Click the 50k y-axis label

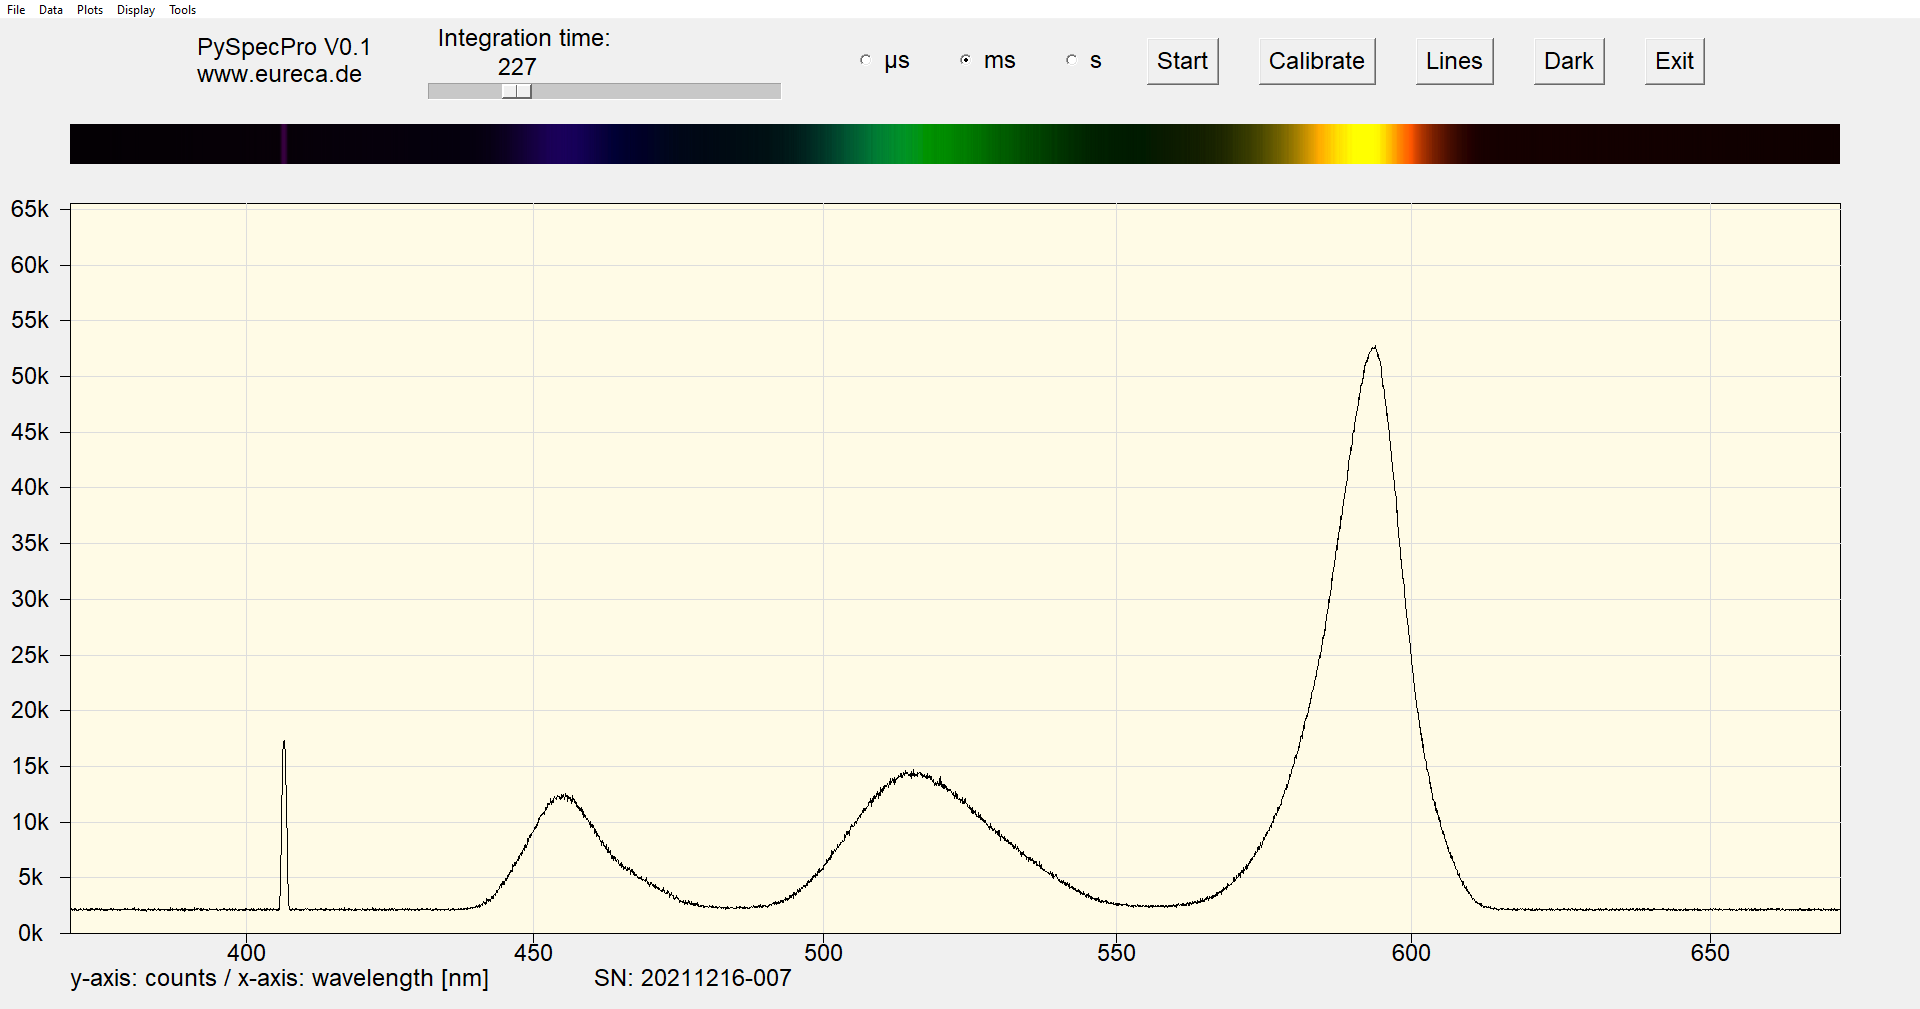click(x=30, y=376)
